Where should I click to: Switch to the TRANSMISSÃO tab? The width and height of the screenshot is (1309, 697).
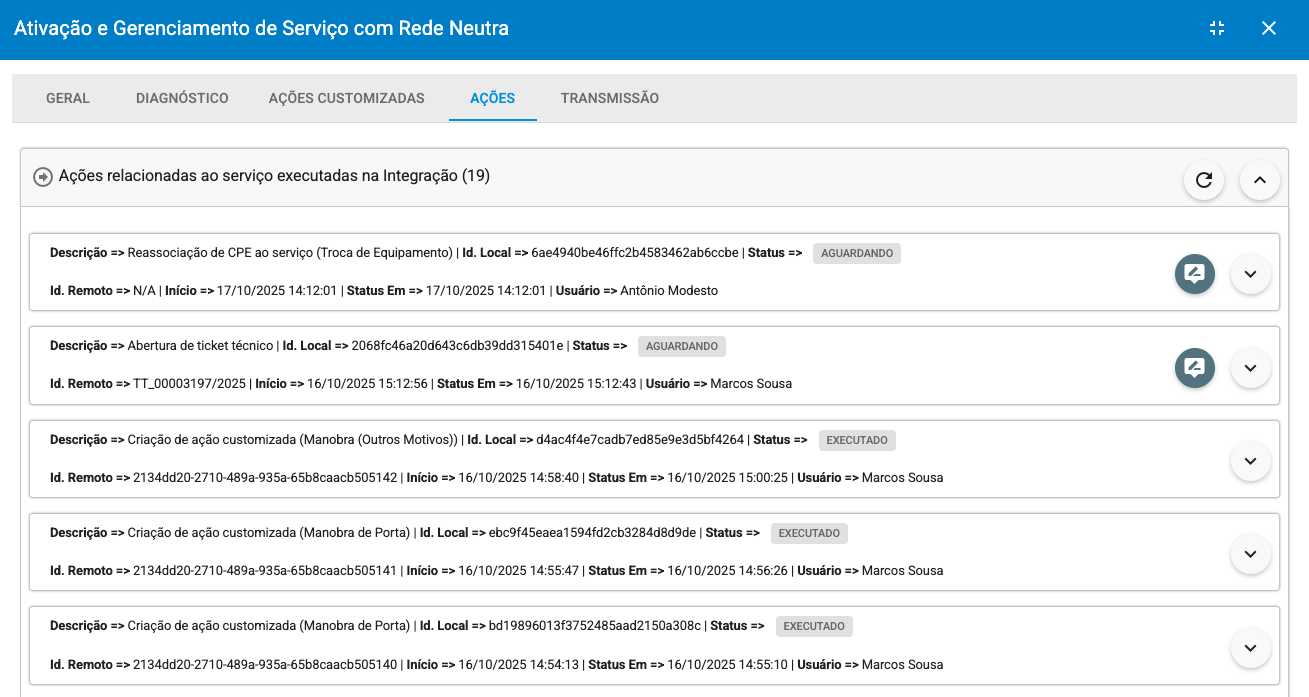610,98
